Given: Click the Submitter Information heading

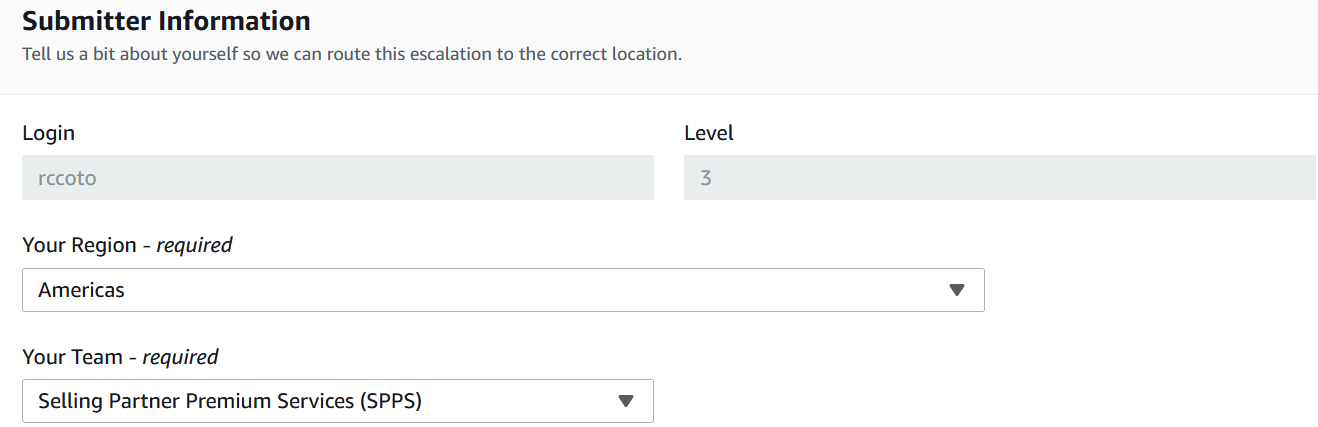Looking at the screenshot, I should pos(166,20).
